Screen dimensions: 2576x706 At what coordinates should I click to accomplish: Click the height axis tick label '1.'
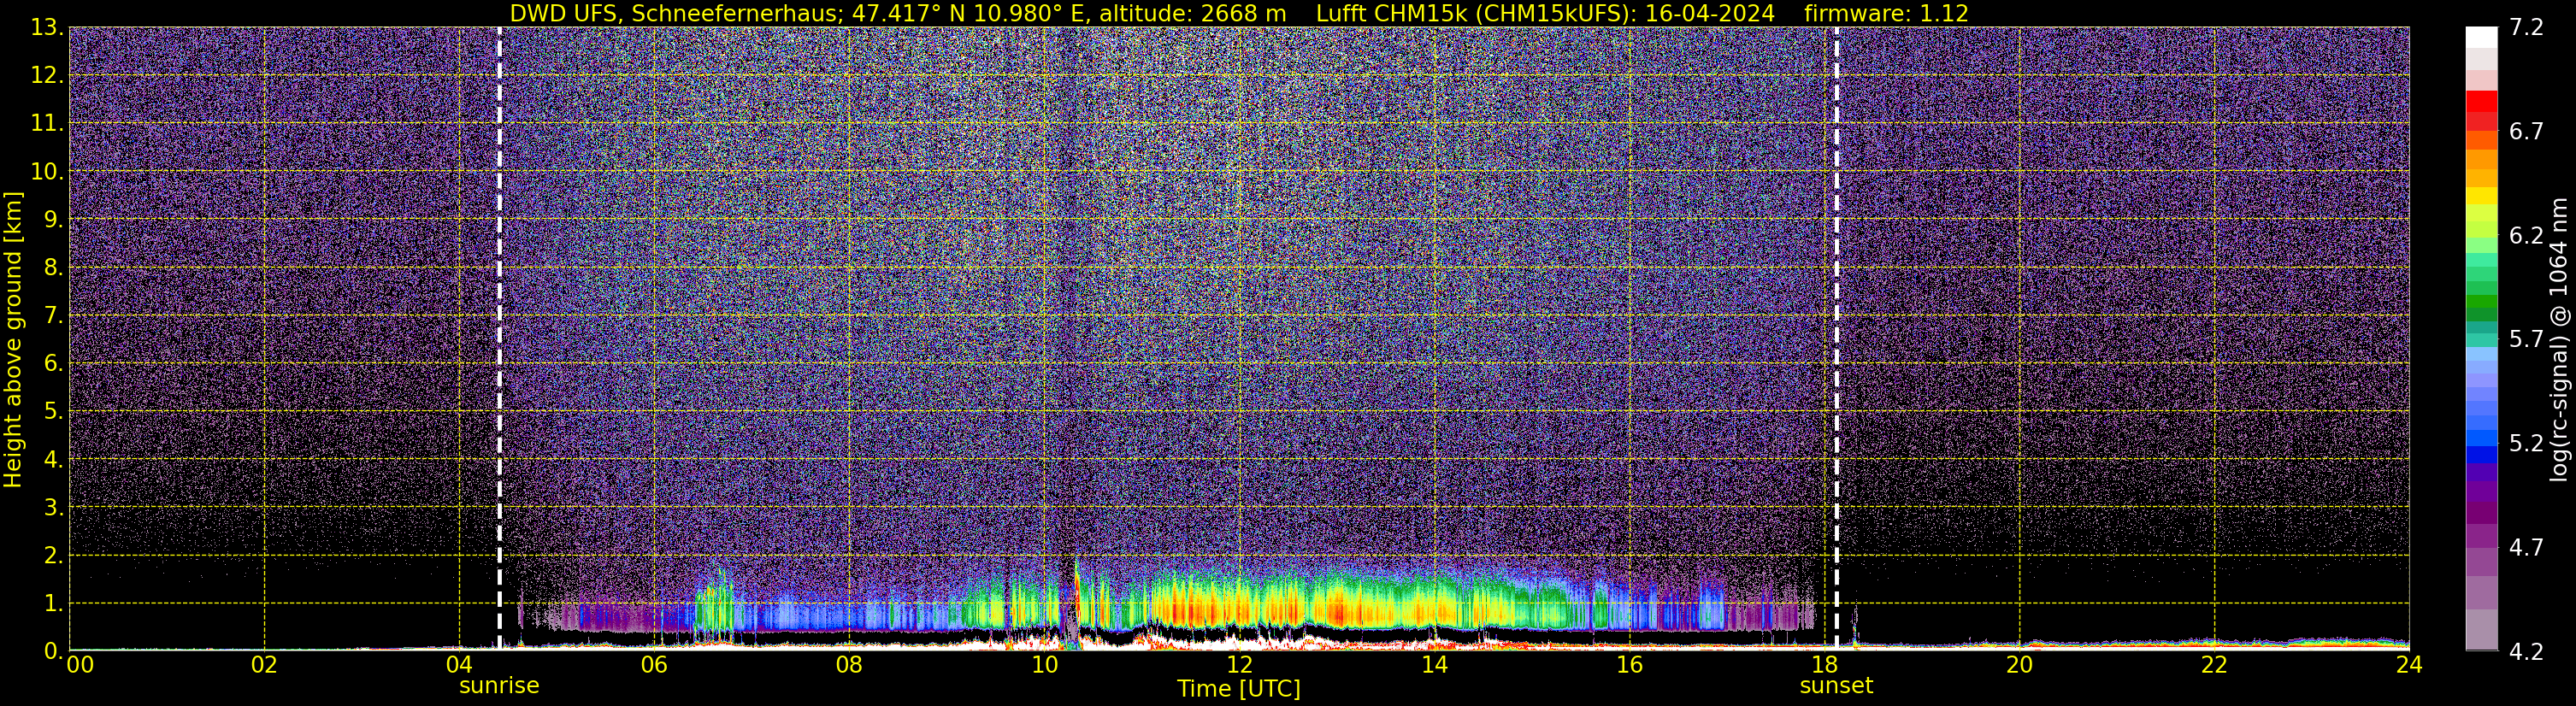(53, 604)
